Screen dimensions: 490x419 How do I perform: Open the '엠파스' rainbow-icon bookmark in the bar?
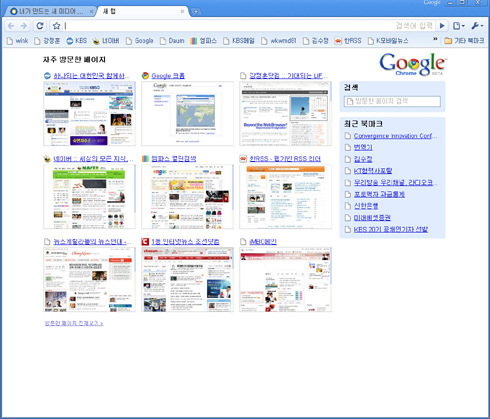pos(203,41)
